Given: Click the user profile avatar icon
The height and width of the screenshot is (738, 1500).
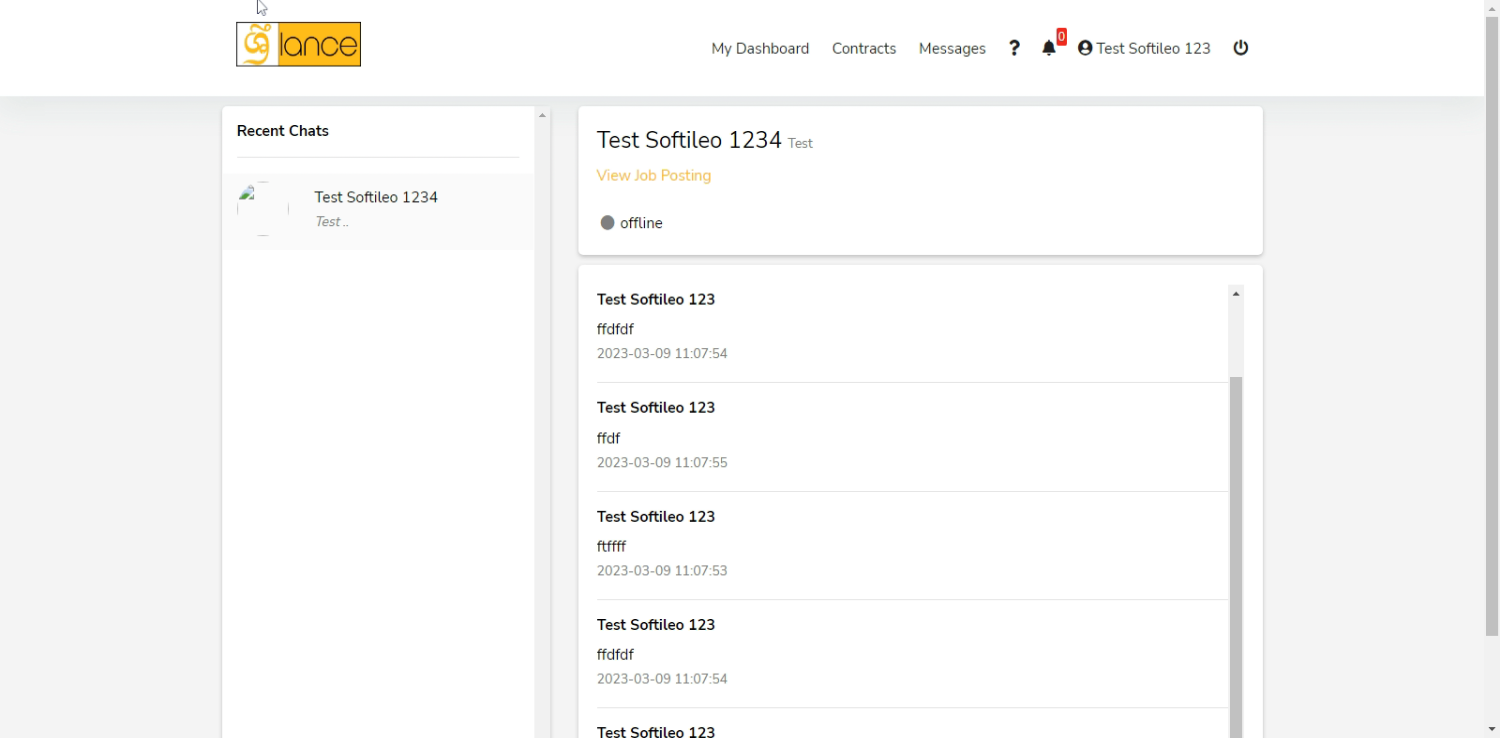Looking at the screenshot, I should coord(1085,48).
